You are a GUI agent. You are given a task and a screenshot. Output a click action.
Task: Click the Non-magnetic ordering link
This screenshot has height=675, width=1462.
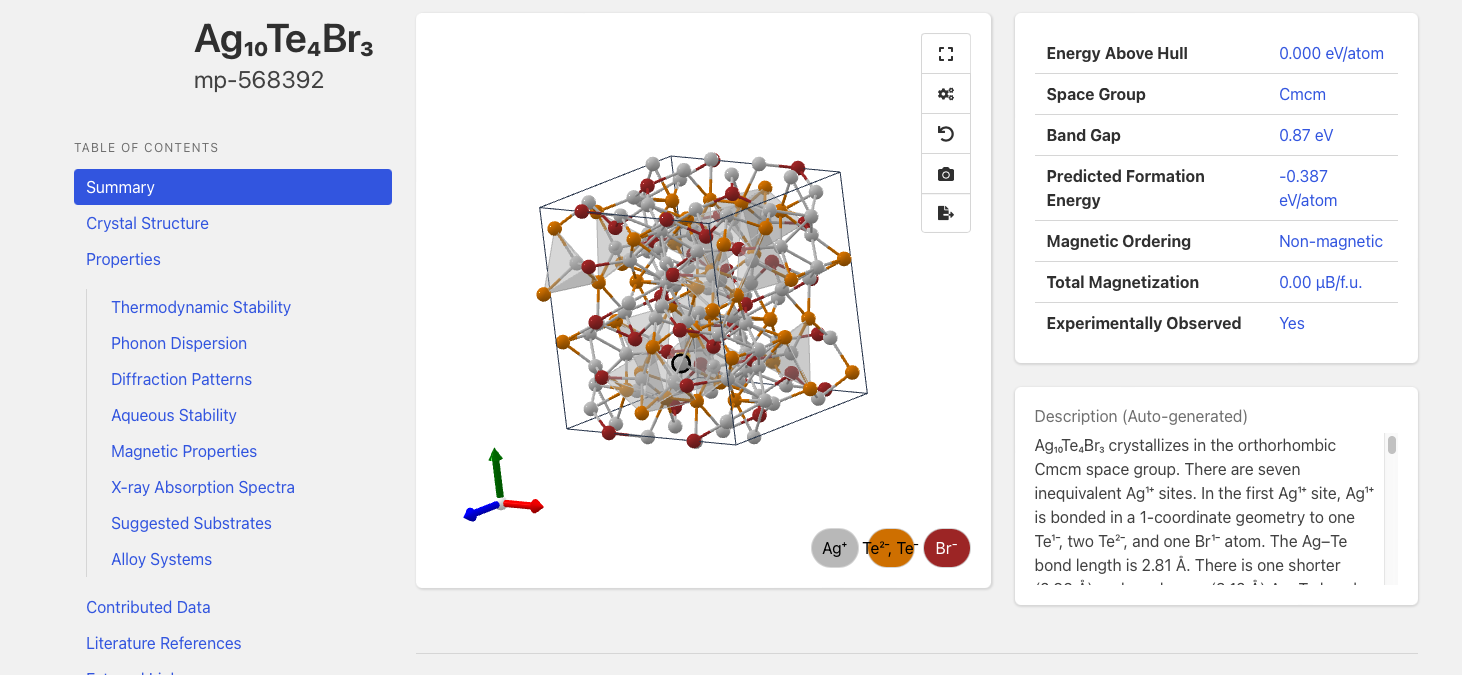(1331, 241)
